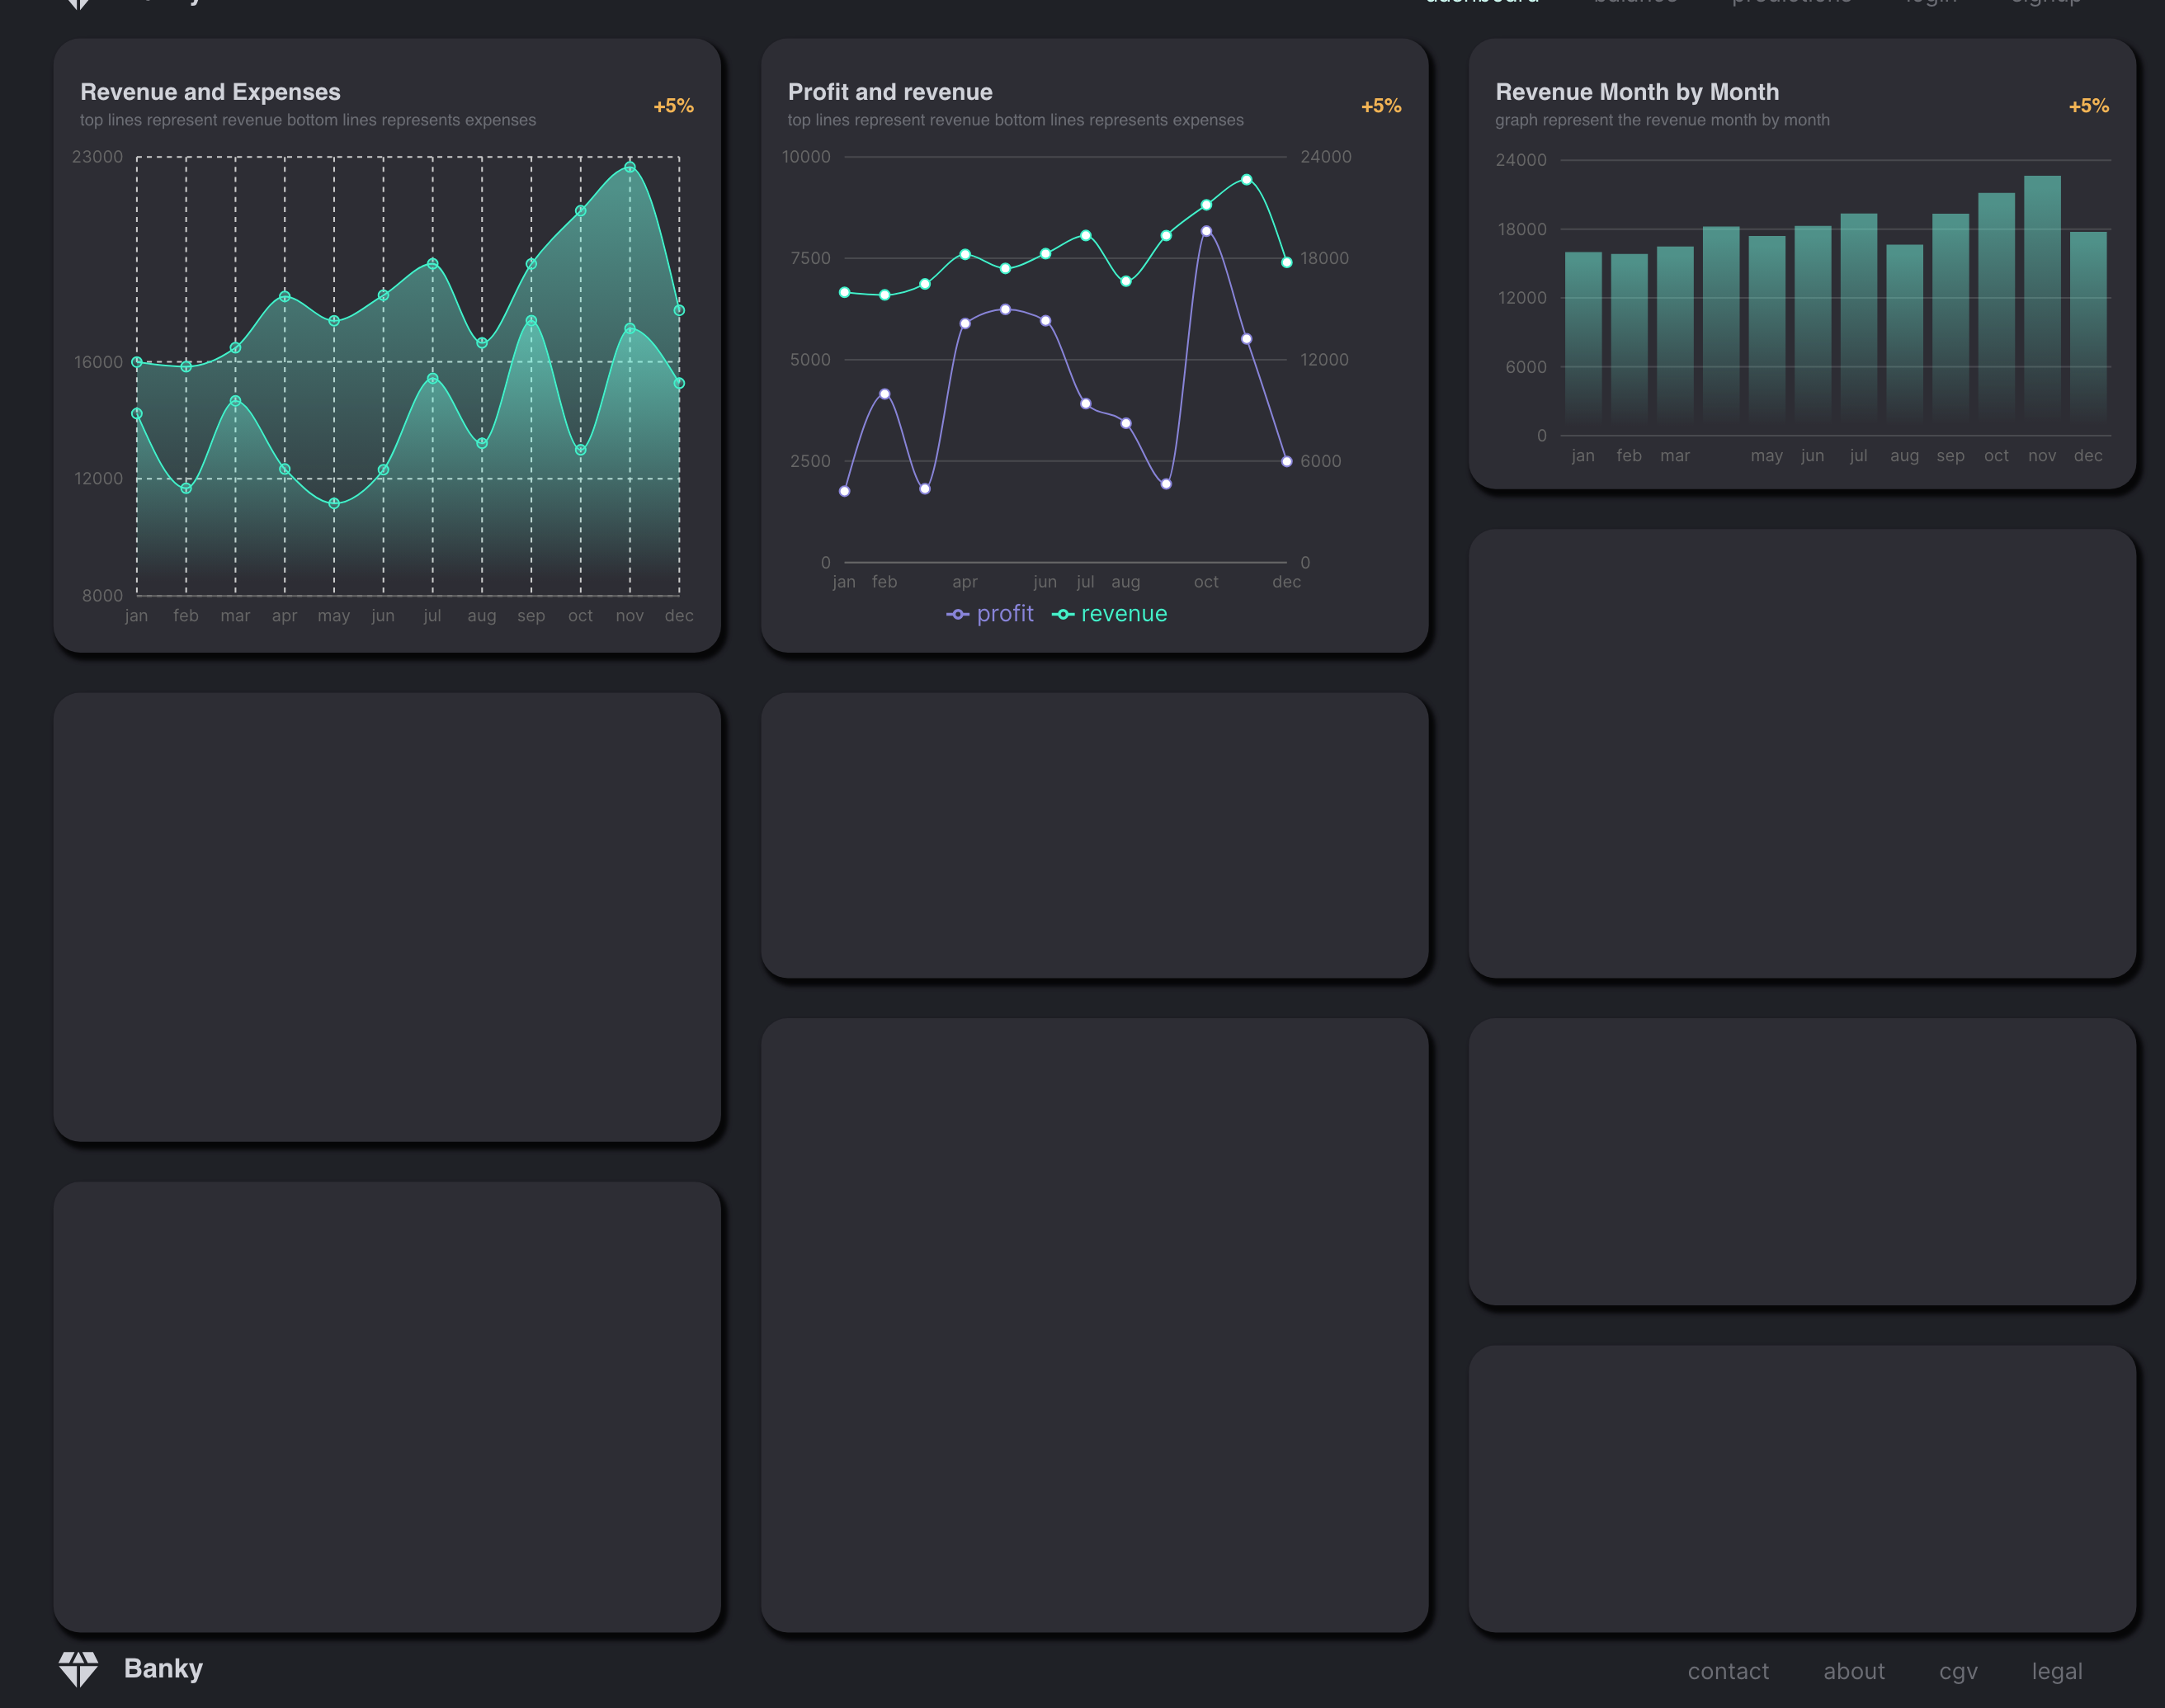Click the Profit and revenue card title
2165x1708 pixels.
tap(890, 92)
